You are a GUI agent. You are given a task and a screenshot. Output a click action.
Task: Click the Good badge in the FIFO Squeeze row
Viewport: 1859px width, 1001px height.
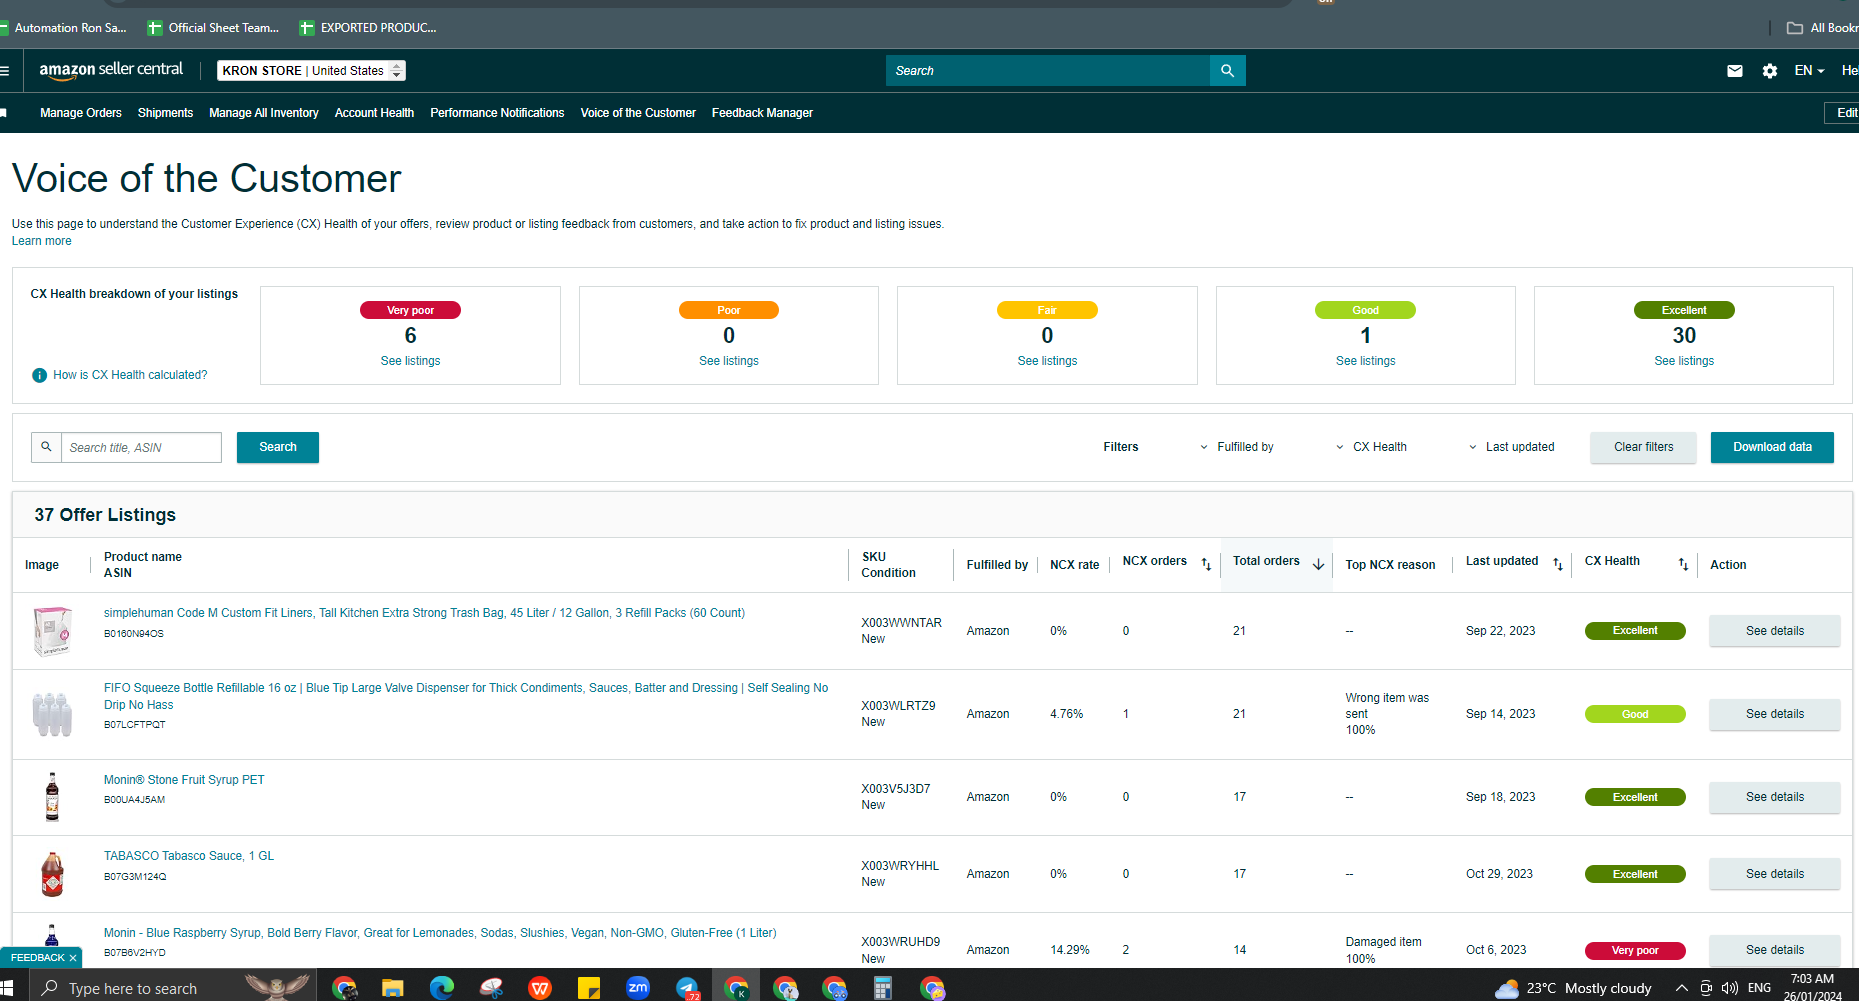(x=1635, y=714)
